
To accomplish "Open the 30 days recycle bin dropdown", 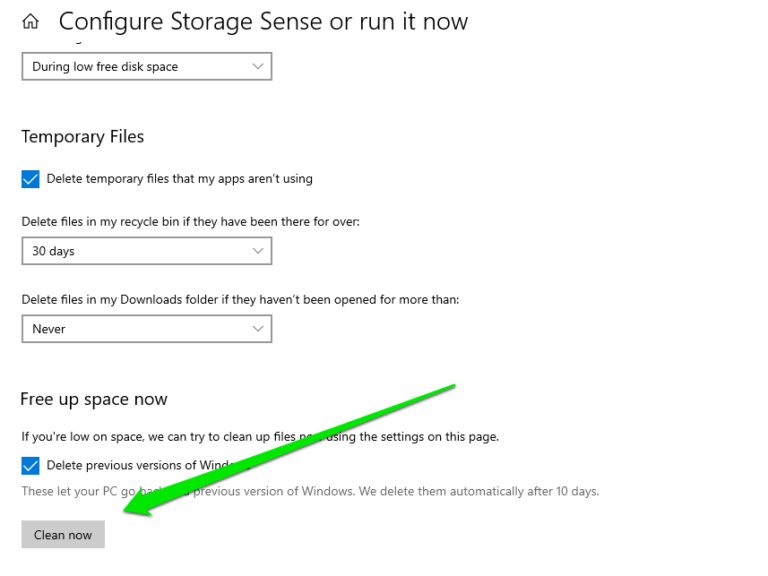I will pyautogui.click(x=146, y=251).
